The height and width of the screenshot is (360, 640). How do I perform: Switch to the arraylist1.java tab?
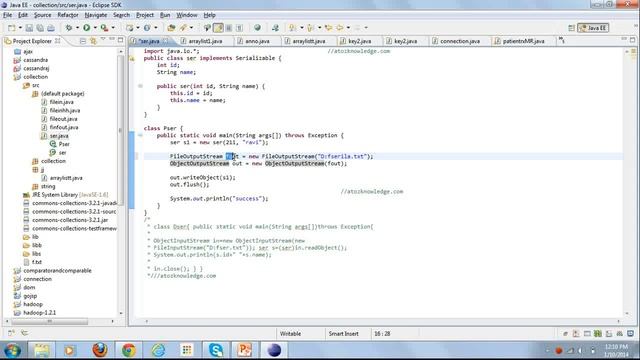coord(205,41)
